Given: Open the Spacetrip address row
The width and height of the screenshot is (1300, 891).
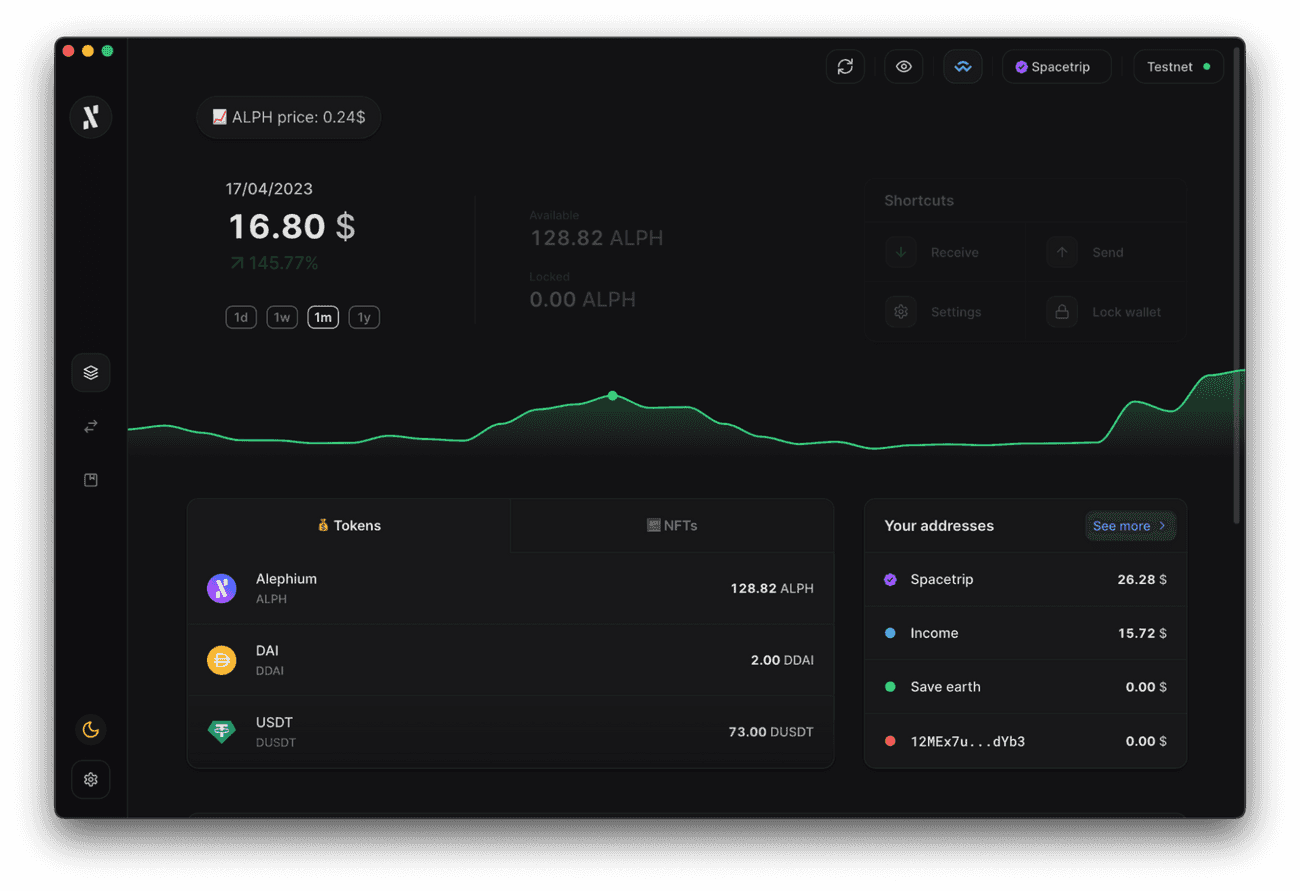Looking at the screenshot, I should [x=1026, y=580].
